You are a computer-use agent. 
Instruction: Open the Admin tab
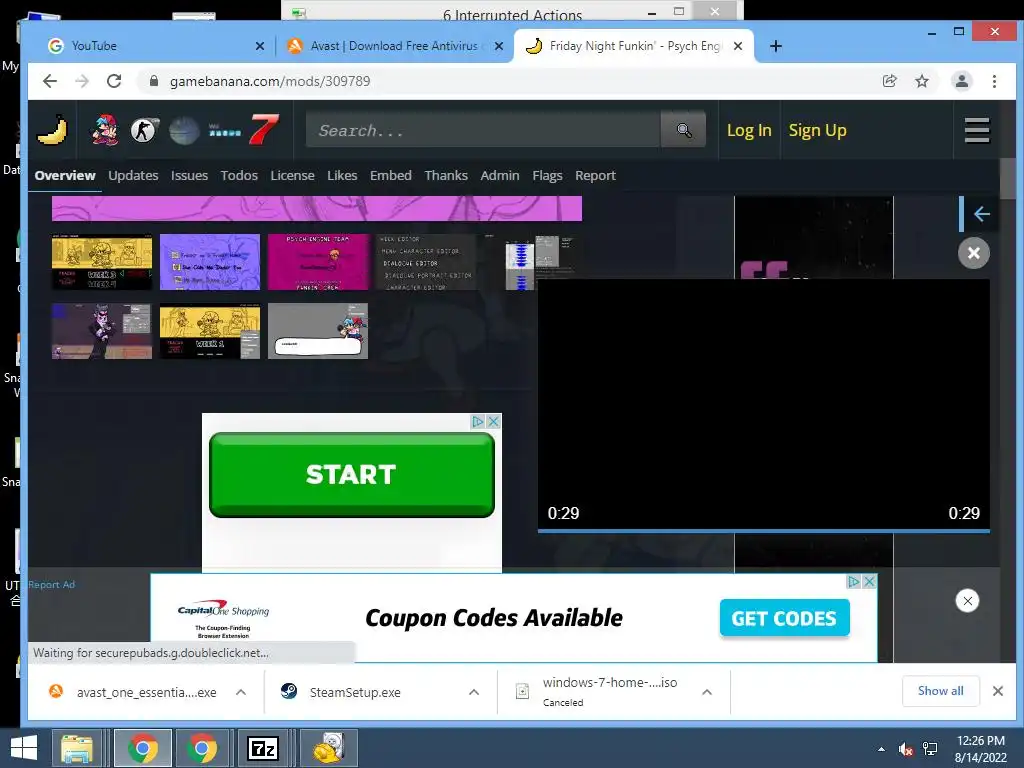500,176
